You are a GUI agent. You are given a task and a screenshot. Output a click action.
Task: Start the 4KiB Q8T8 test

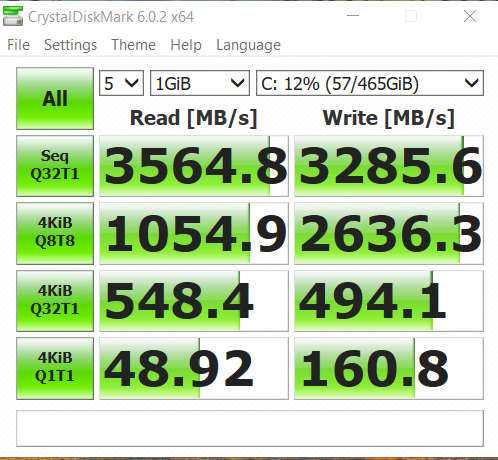point(55,233)
